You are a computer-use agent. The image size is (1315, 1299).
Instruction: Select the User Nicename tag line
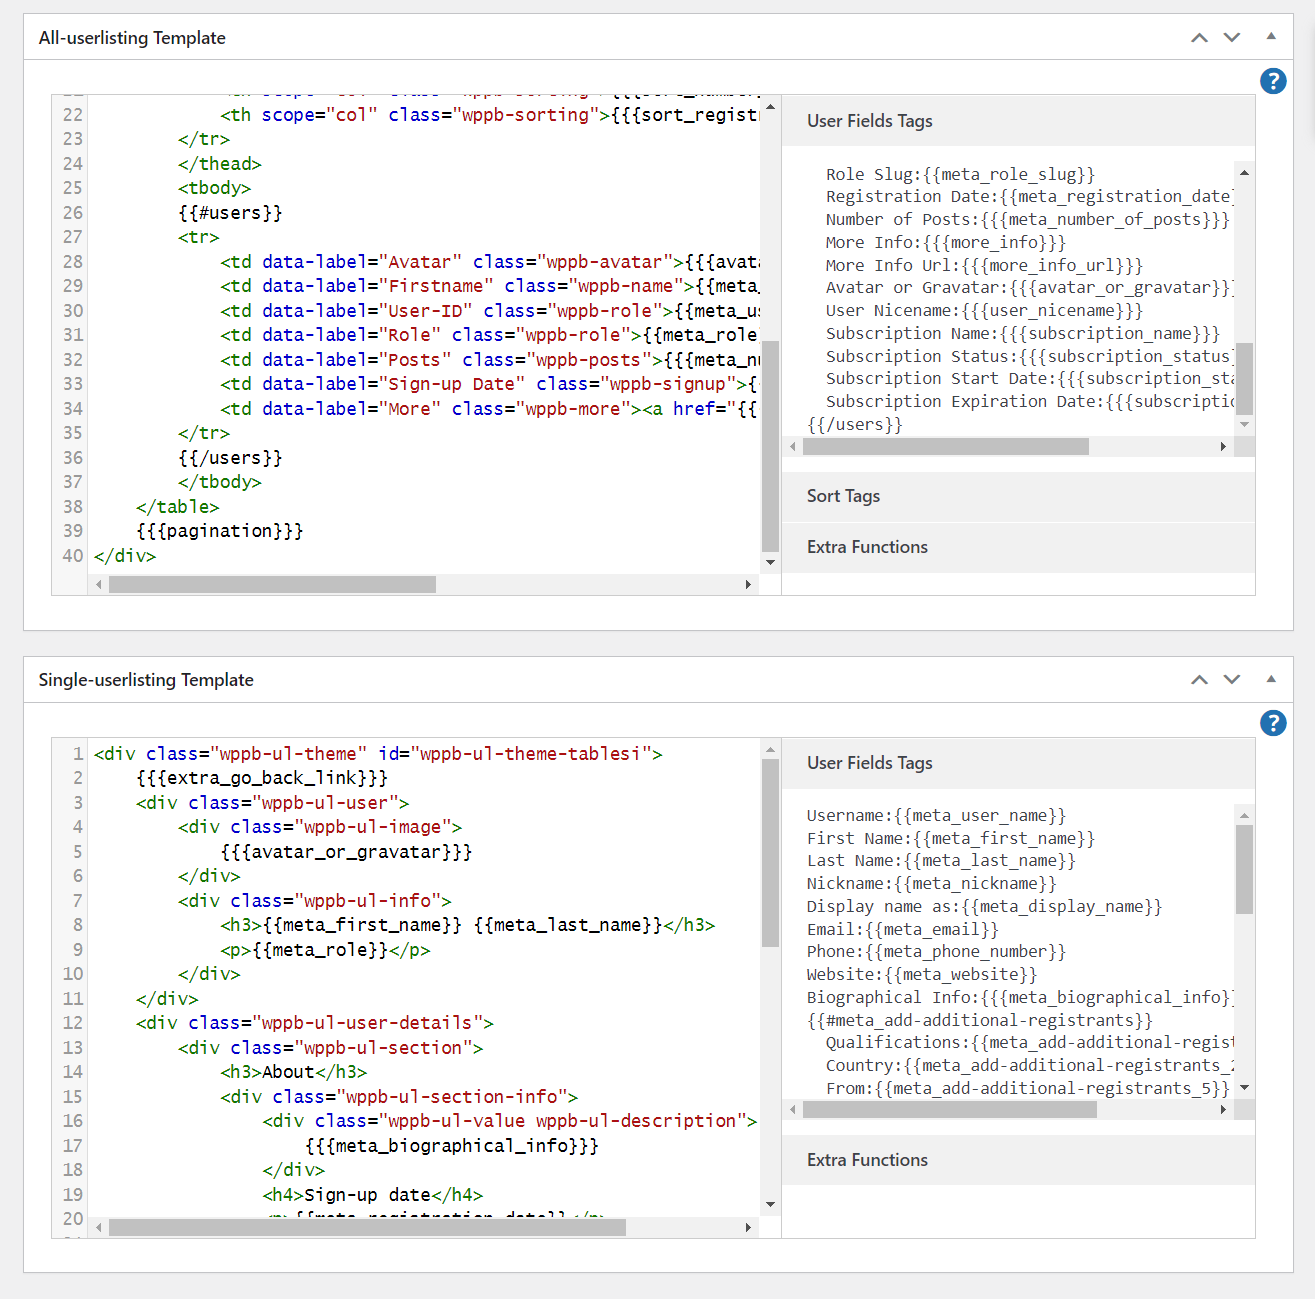pos(984,310)
